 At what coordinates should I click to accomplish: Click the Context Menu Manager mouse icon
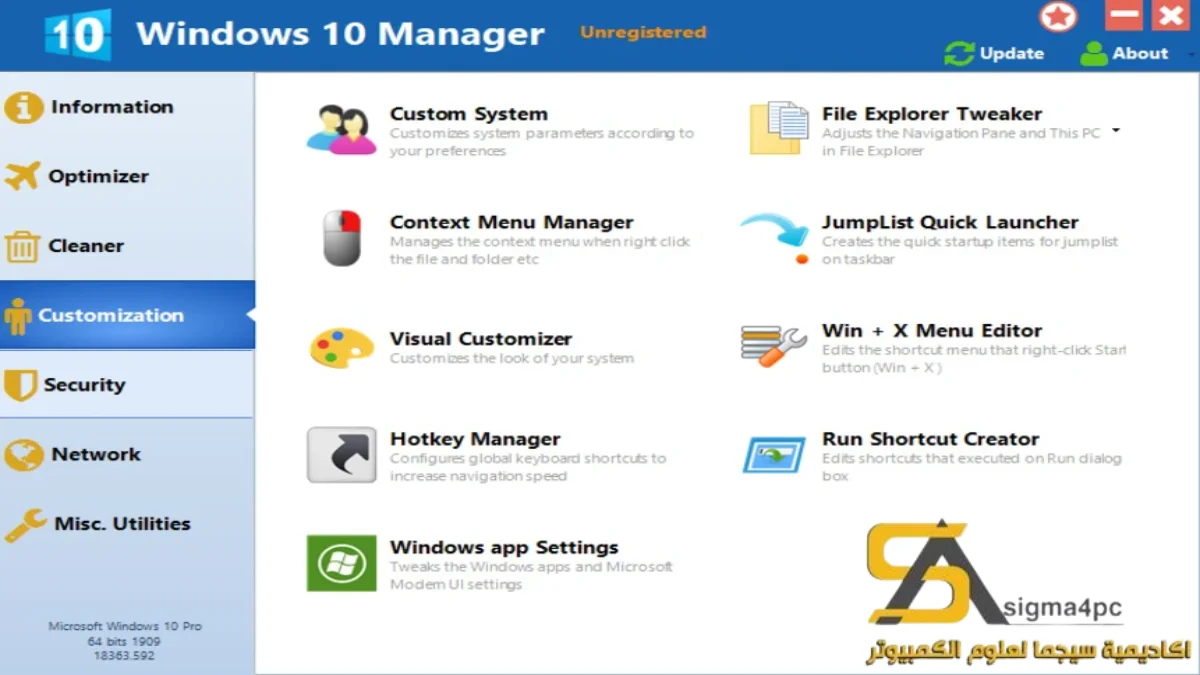click(342, 238)
